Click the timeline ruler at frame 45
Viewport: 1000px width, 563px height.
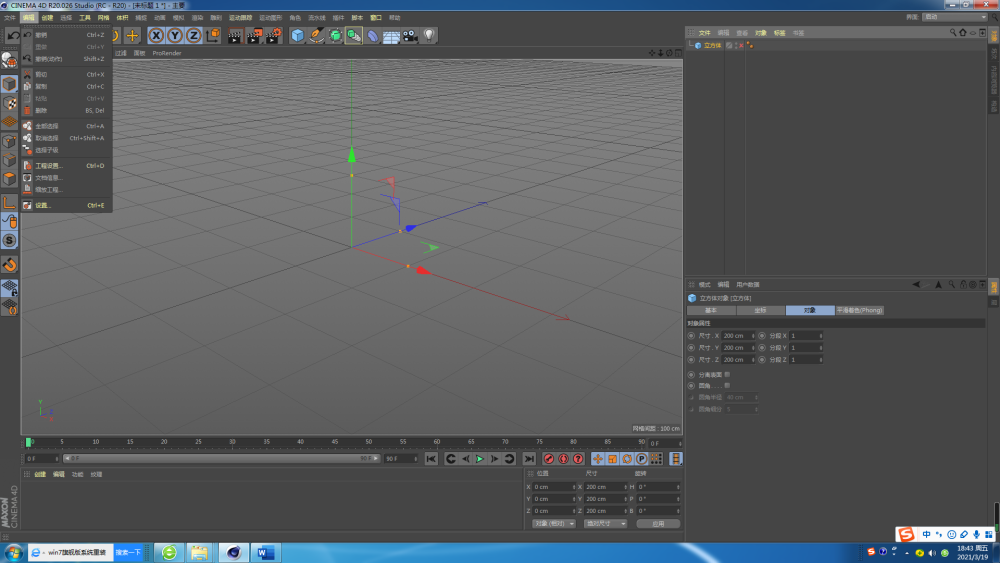tap(334, 441)
